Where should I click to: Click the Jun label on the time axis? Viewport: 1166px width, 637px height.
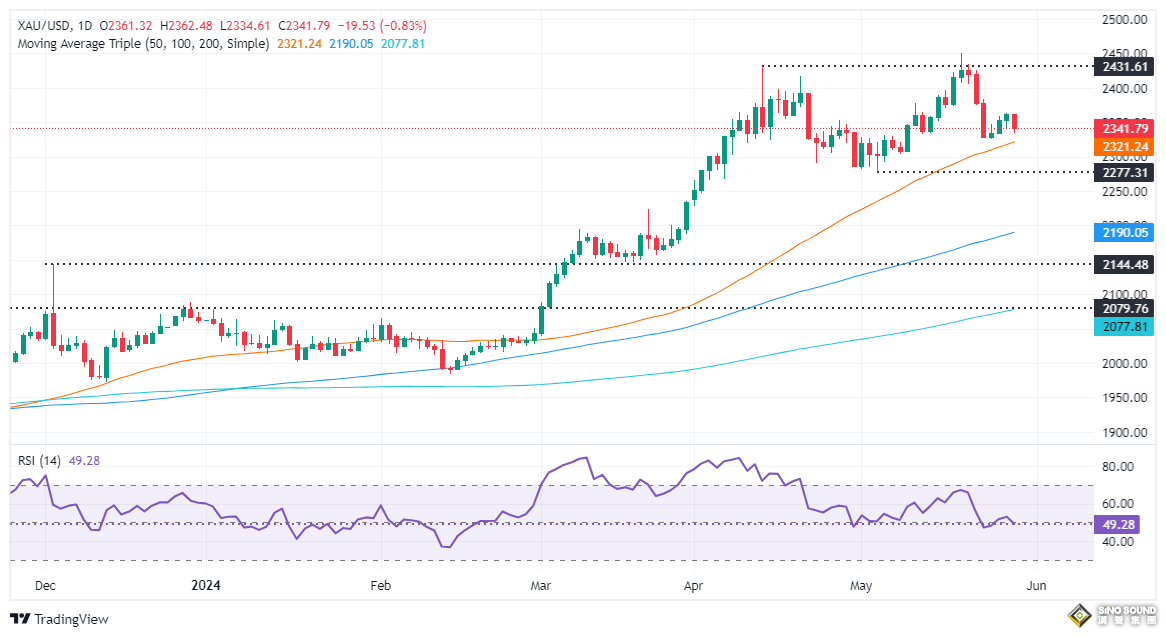(x=1036, y=587)
